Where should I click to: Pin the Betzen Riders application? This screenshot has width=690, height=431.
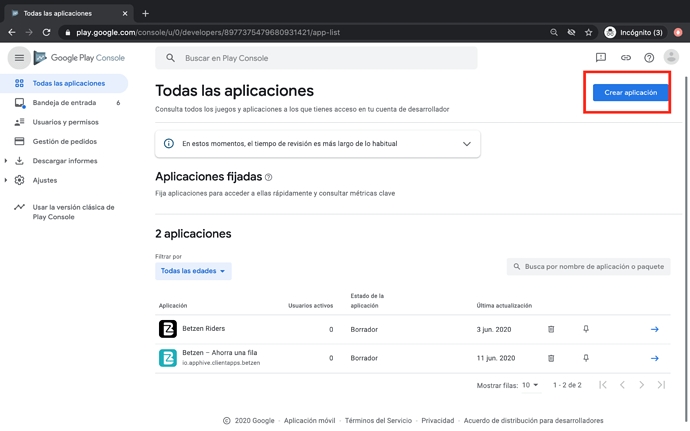point(586,329)
